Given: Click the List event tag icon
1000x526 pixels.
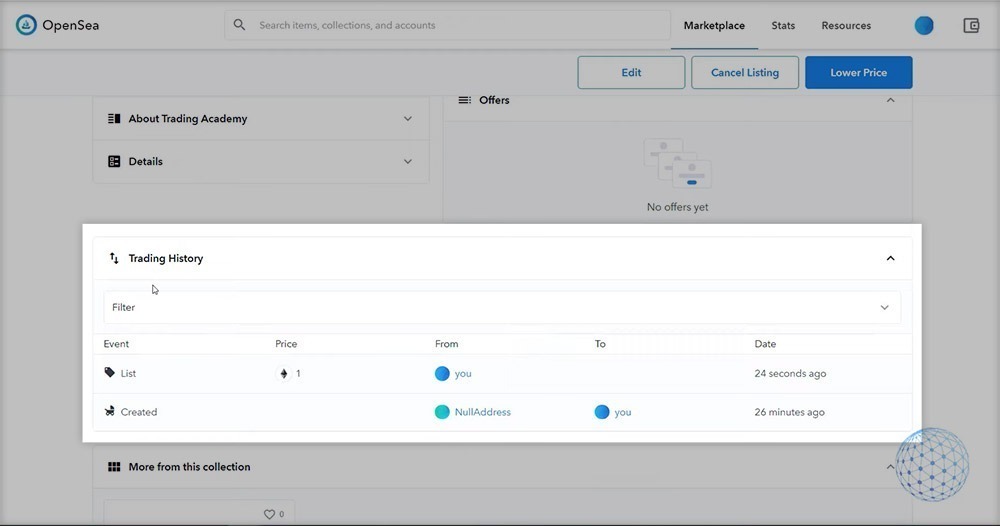Looking at the screenshot, I should pos(110,373).
